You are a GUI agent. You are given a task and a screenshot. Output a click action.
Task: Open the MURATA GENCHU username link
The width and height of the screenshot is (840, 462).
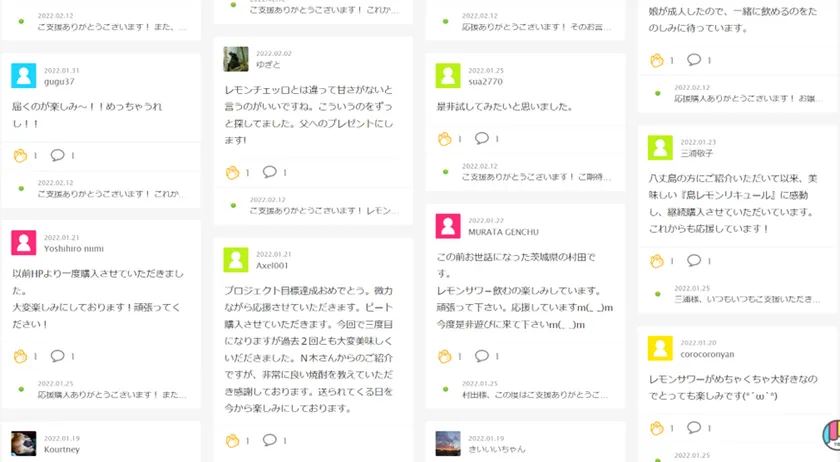pos(503,232)
